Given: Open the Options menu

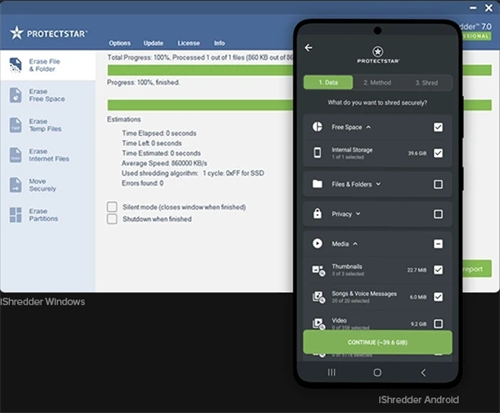Looking at the screenshot, I should (120, 43).
